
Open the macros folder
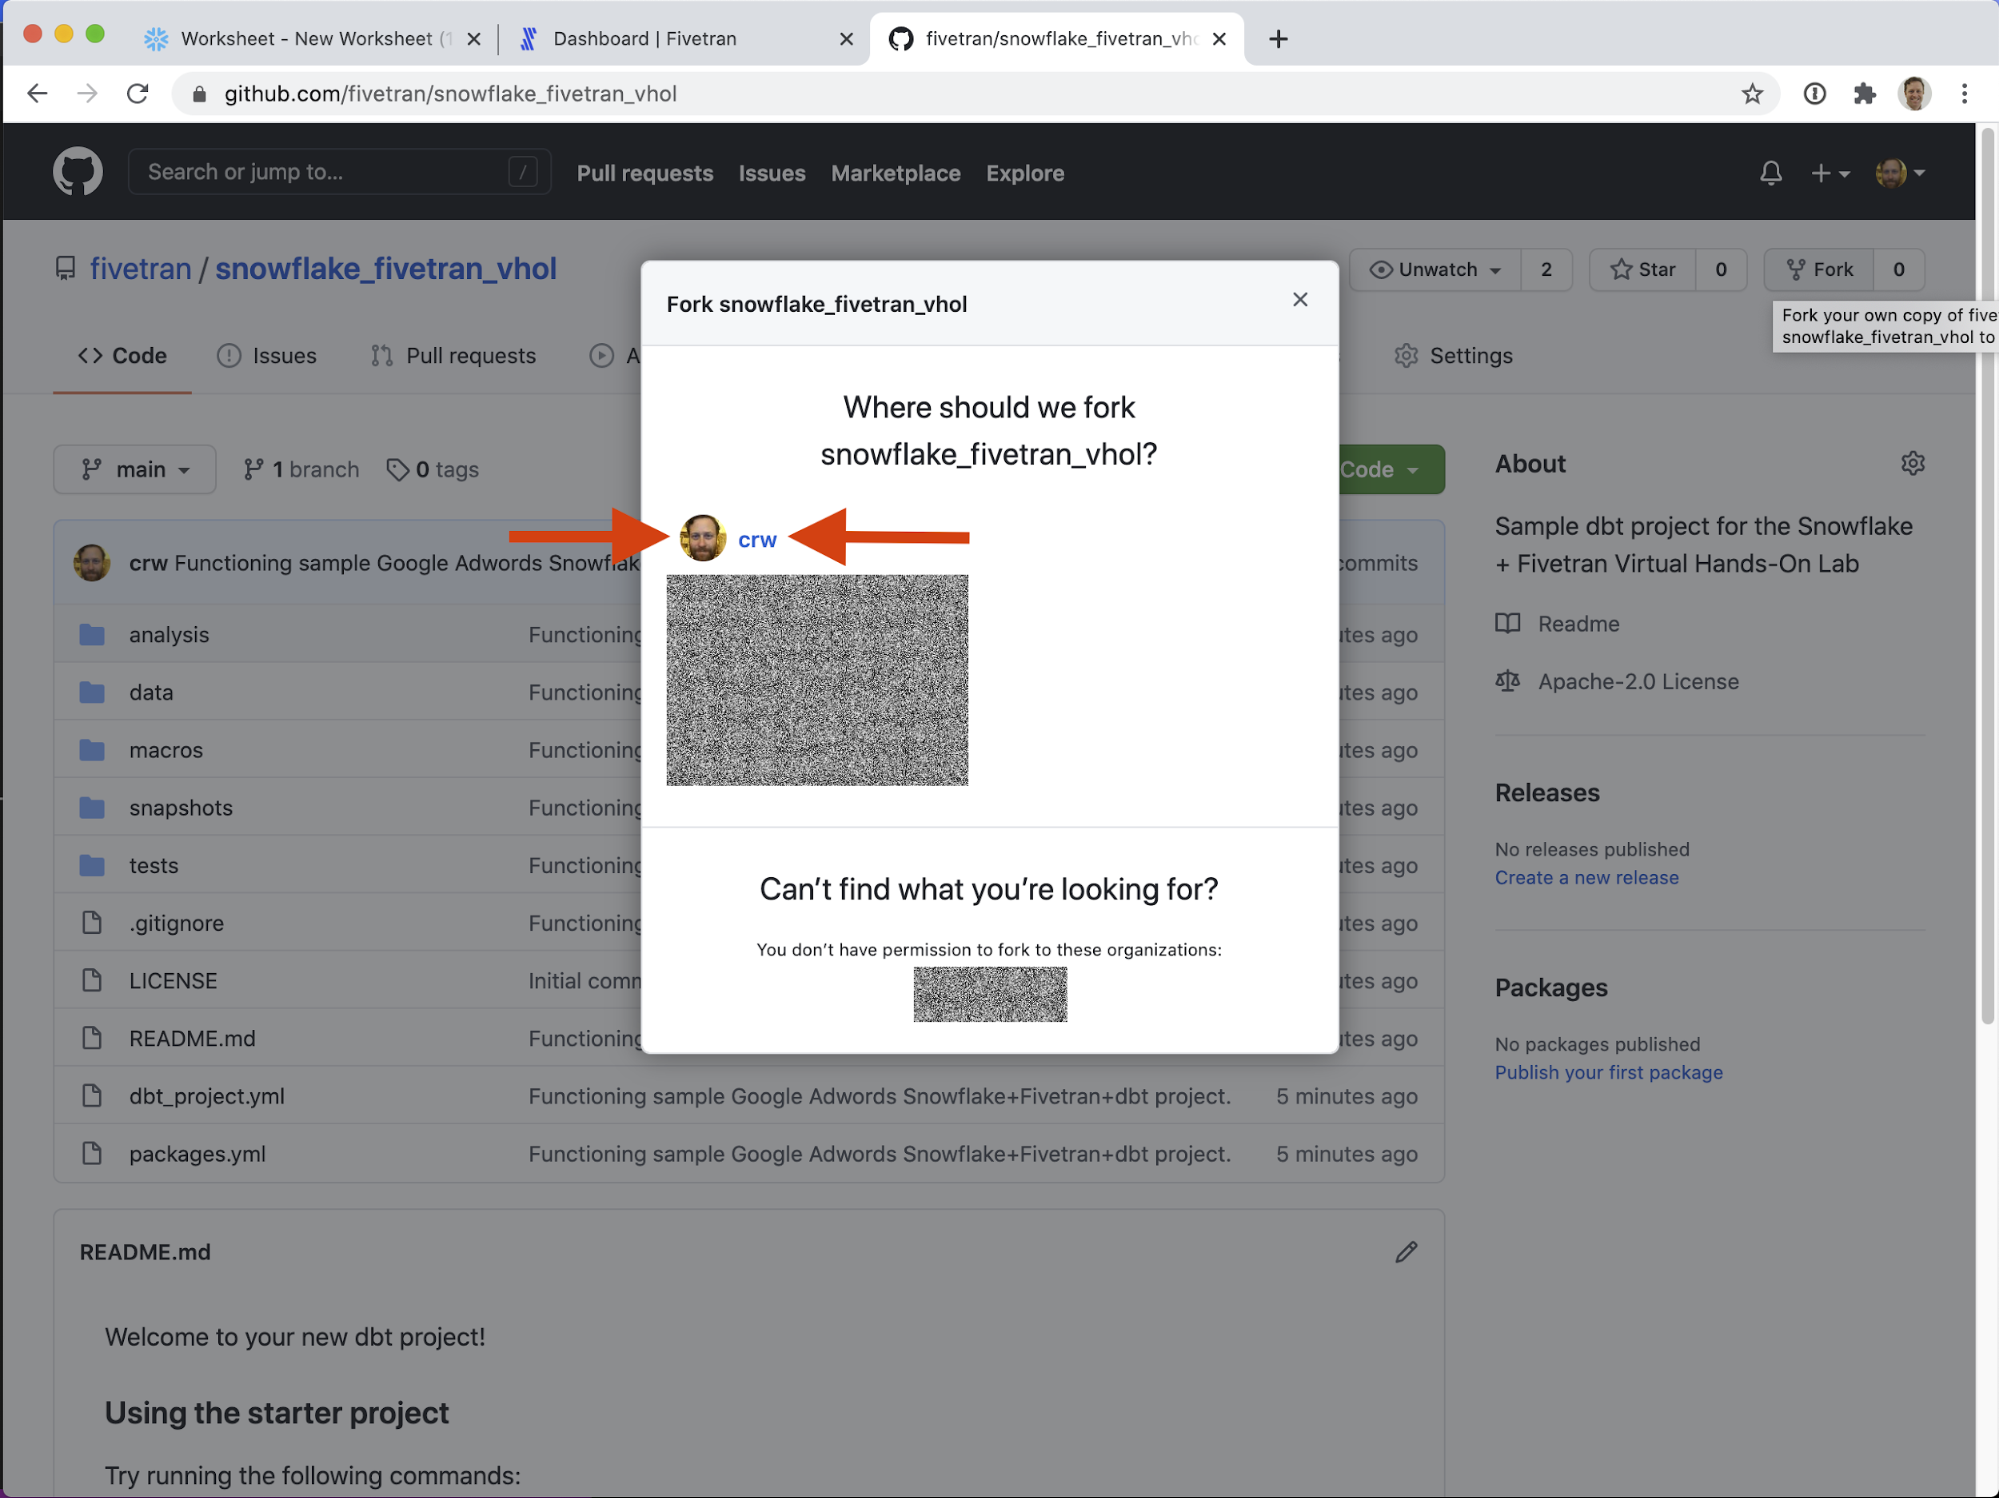pyautogui.click(x=166, y=750)
